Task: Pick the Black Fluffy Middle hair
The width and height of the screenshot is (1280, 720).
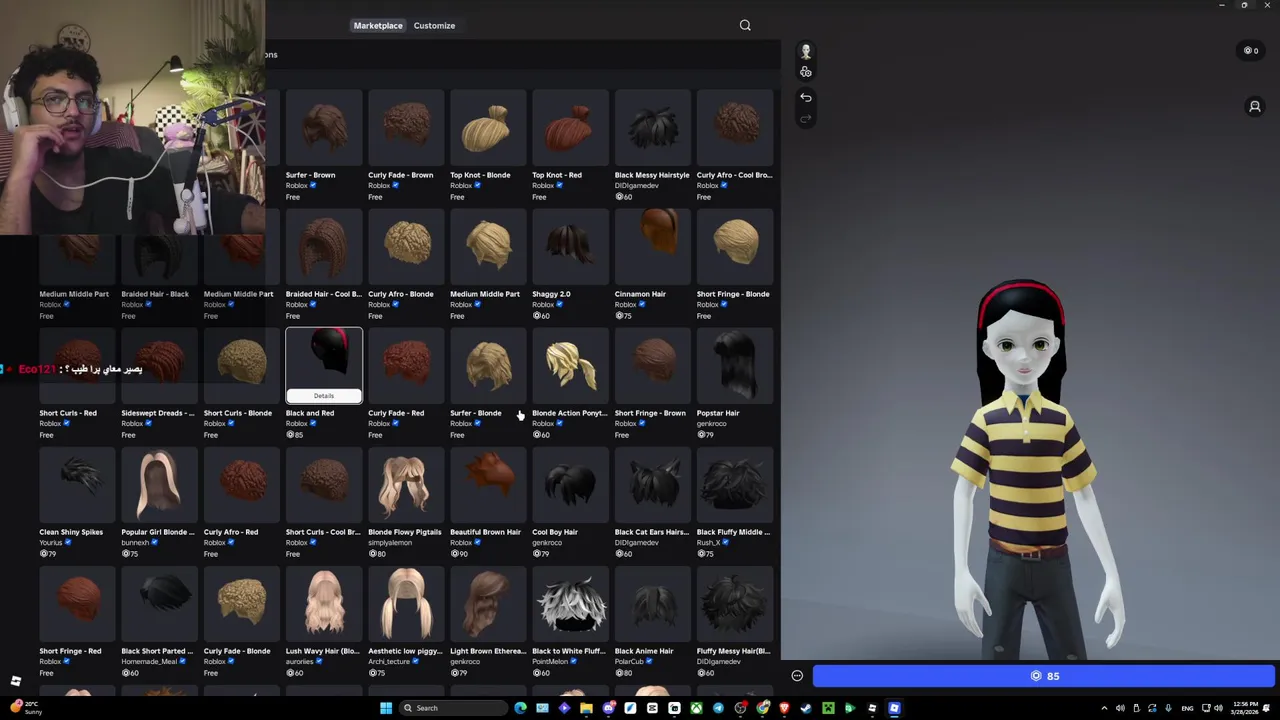Action: point(734,503)
